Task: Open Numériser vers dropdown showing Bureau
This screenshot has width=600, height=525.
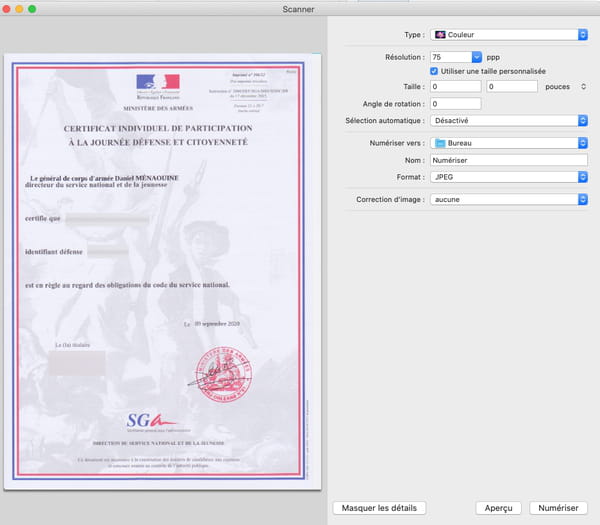Action: 509,143
